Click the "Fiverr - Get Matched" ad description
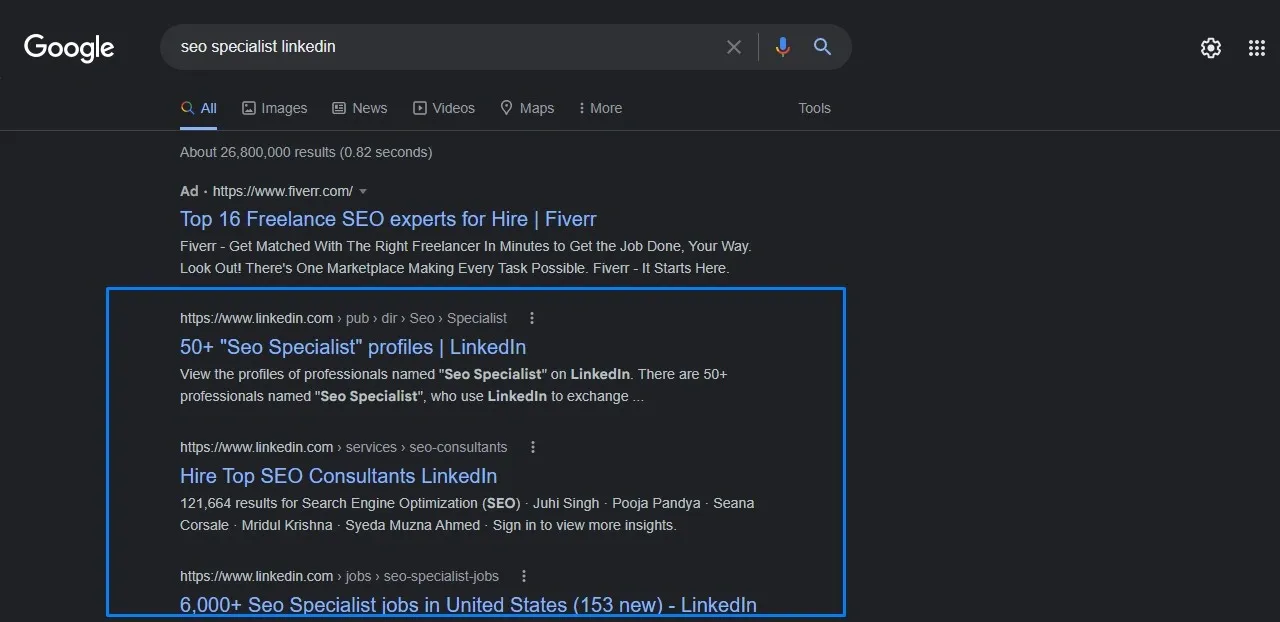Image resolution: width=1280 pixels, height=622 pixels. [x=465, y=257]
